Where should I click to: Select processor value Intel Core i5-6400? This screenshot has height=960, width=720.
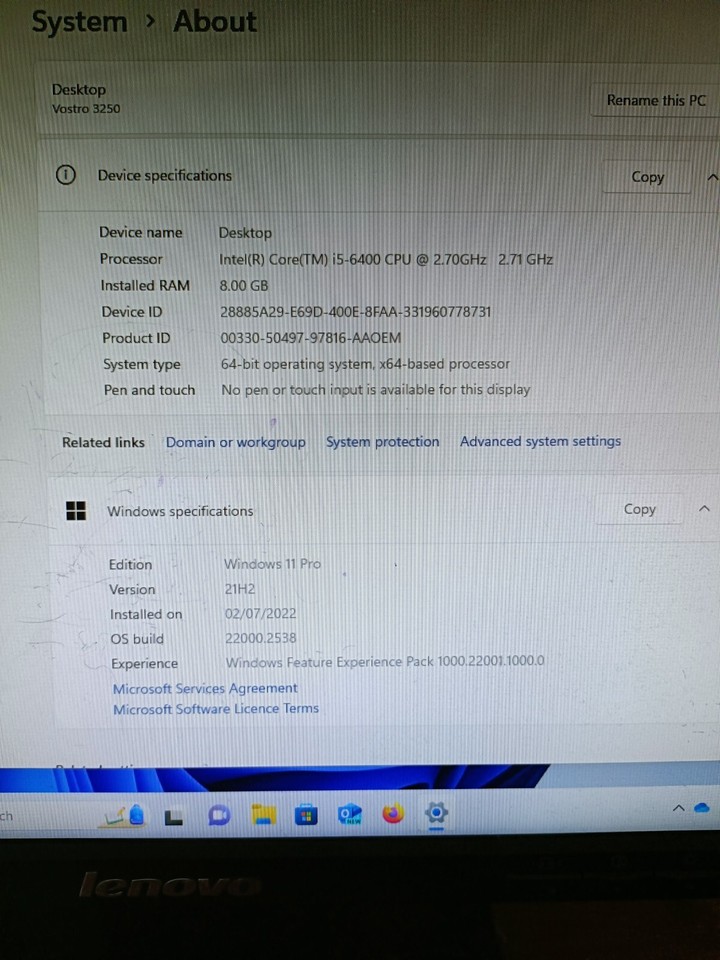[x=386, y=260]
